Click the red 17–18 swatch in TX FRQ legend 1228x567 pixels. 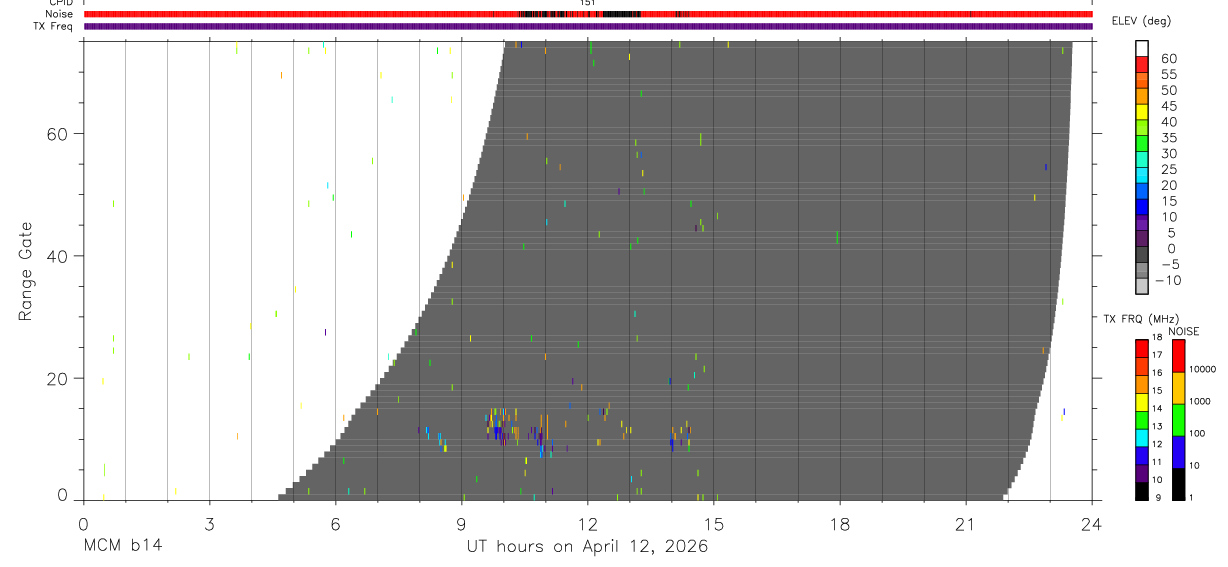pos(1142,349)
